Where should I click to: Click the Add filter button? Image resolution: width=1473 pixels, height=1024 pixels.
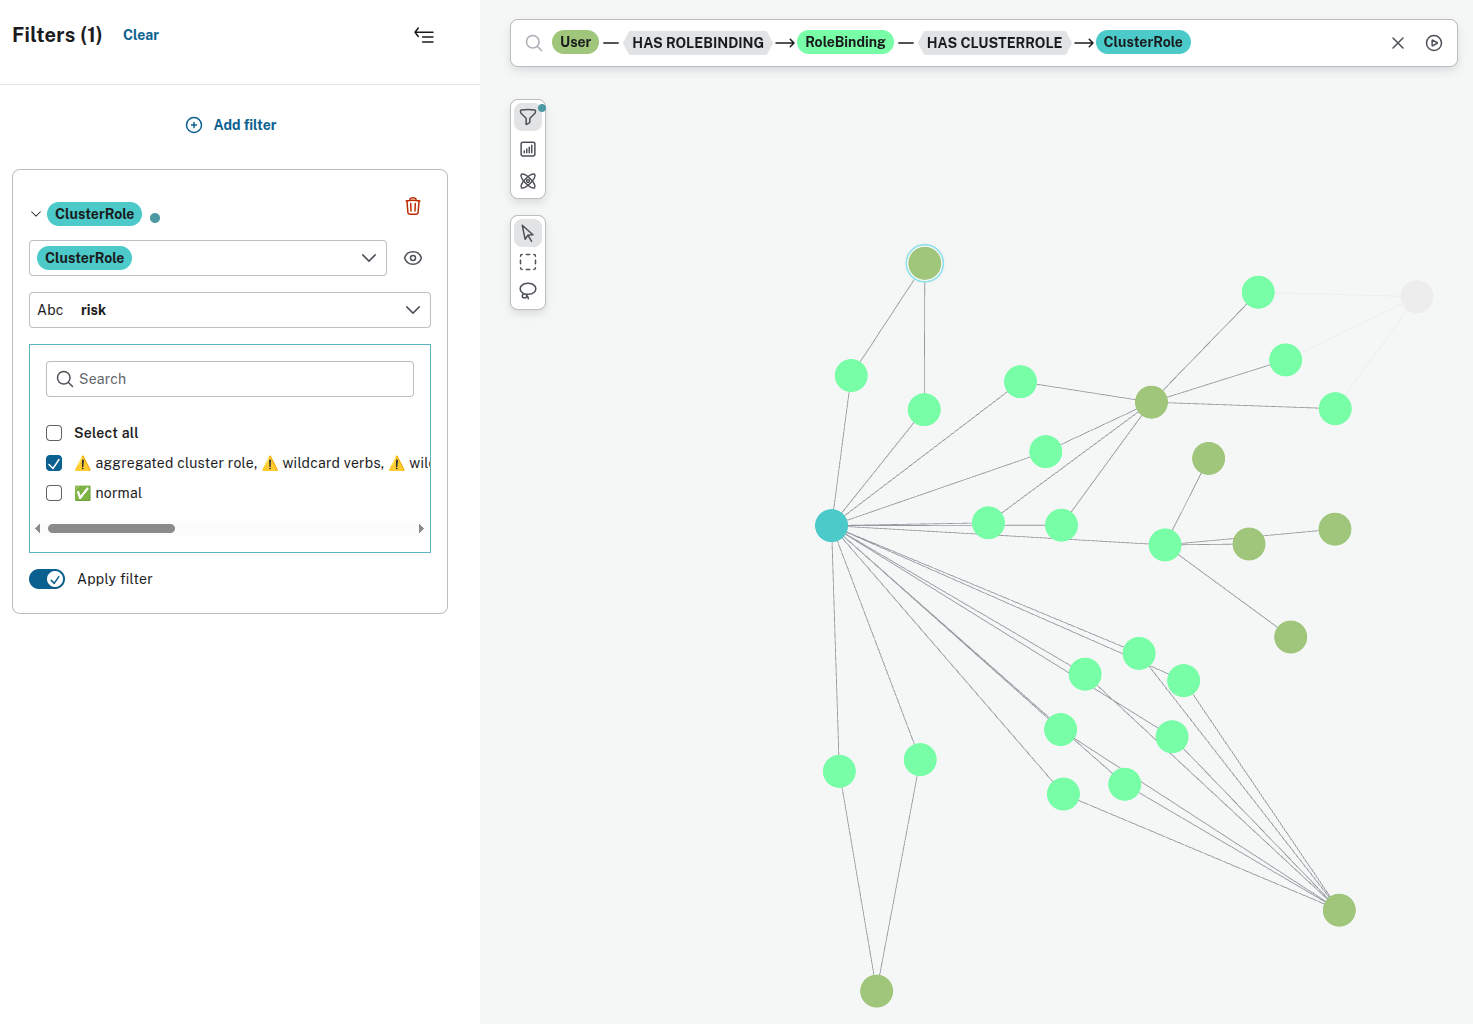coord(231,125)
